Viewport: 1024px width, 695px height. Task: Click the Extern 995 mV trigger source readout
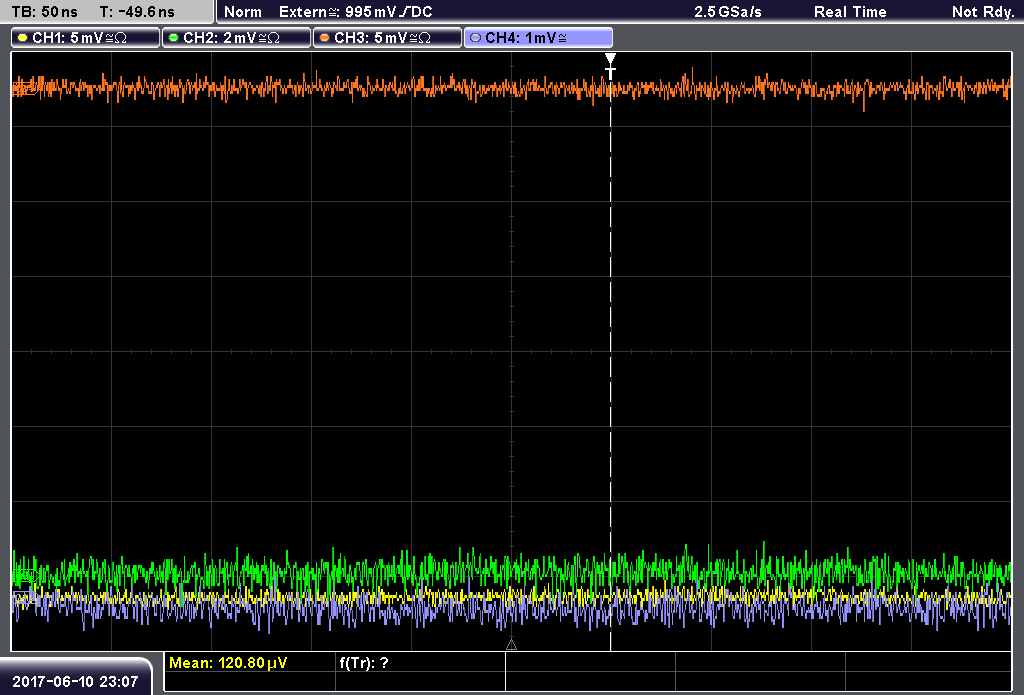click(x=355, y=12)
